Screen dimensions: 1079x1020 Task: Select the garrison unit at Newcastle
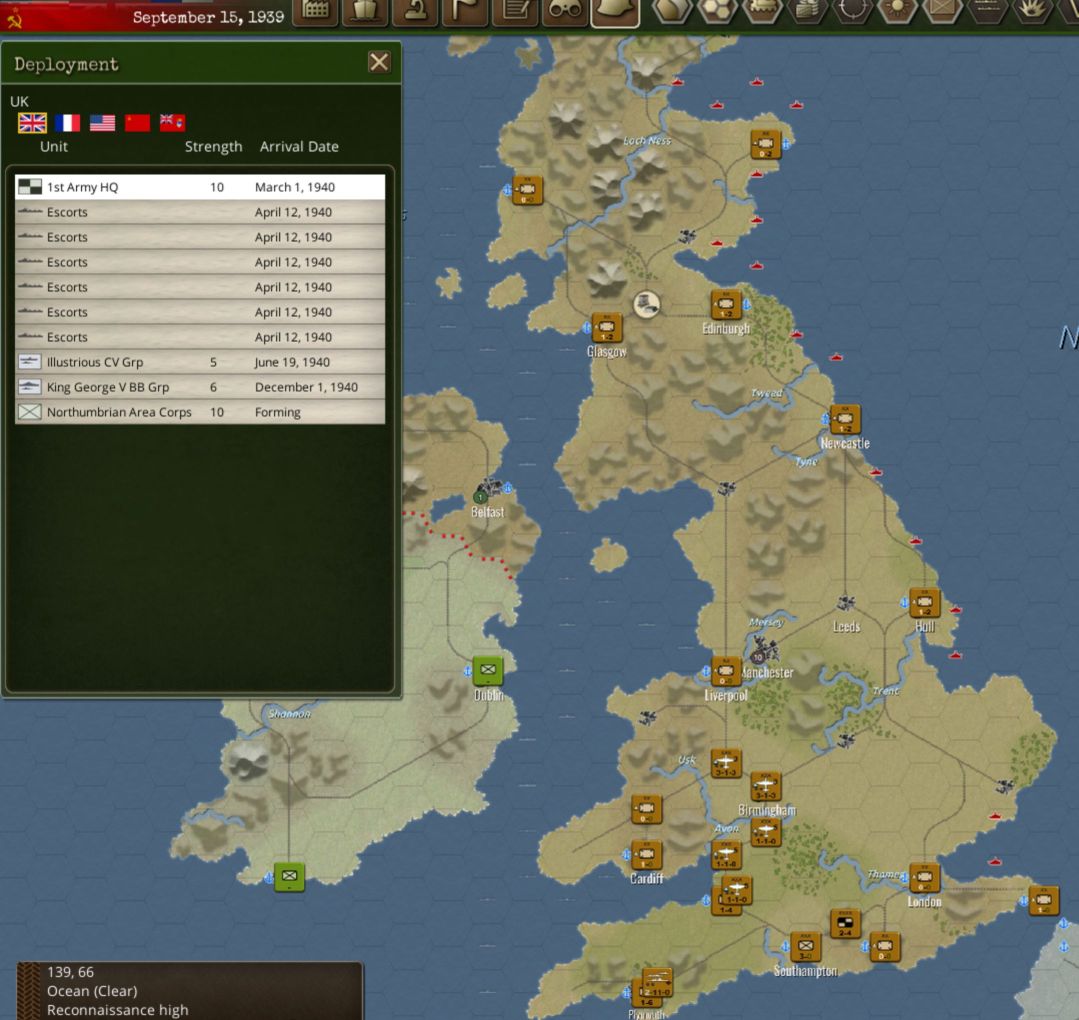coord(845,419)
